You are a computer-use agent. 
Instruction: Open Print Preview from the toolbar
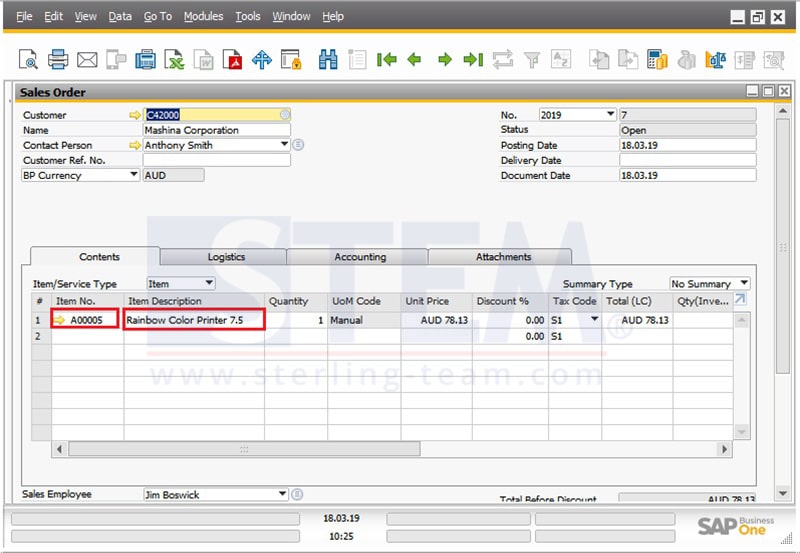28,60
